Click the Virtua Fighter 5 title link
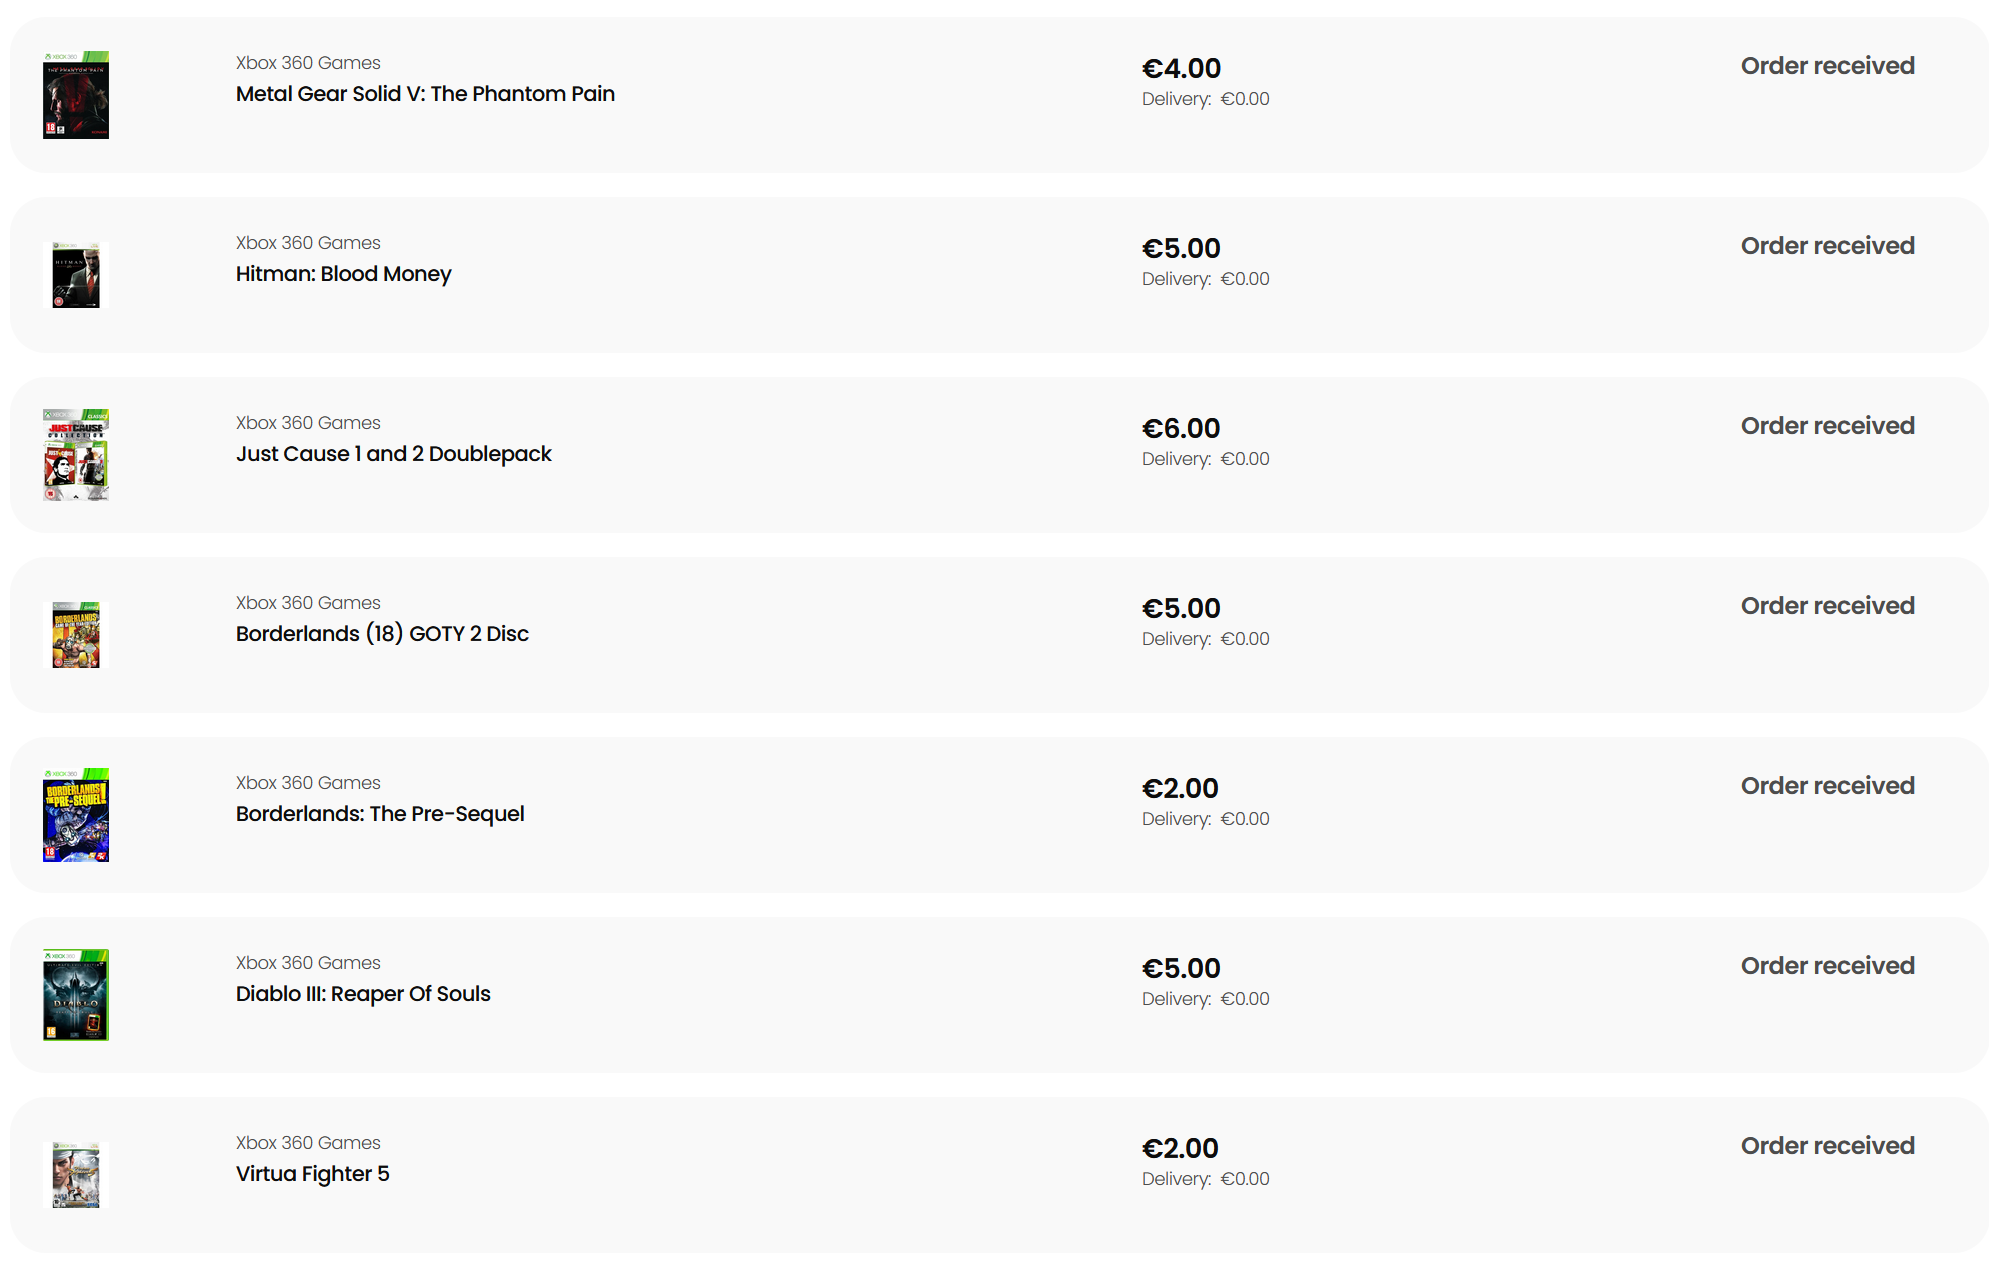The image size is (1996, 1261). click(x=312, y=1174)
